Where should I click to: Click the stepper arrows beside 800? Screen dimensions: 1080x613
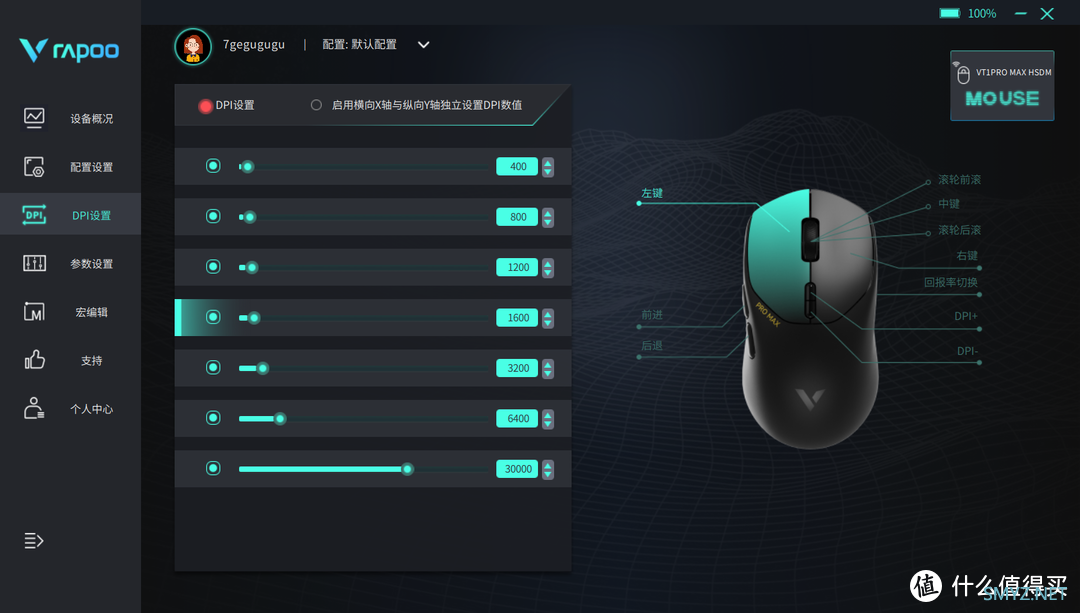pyautogui.click(x=548, y=217)
